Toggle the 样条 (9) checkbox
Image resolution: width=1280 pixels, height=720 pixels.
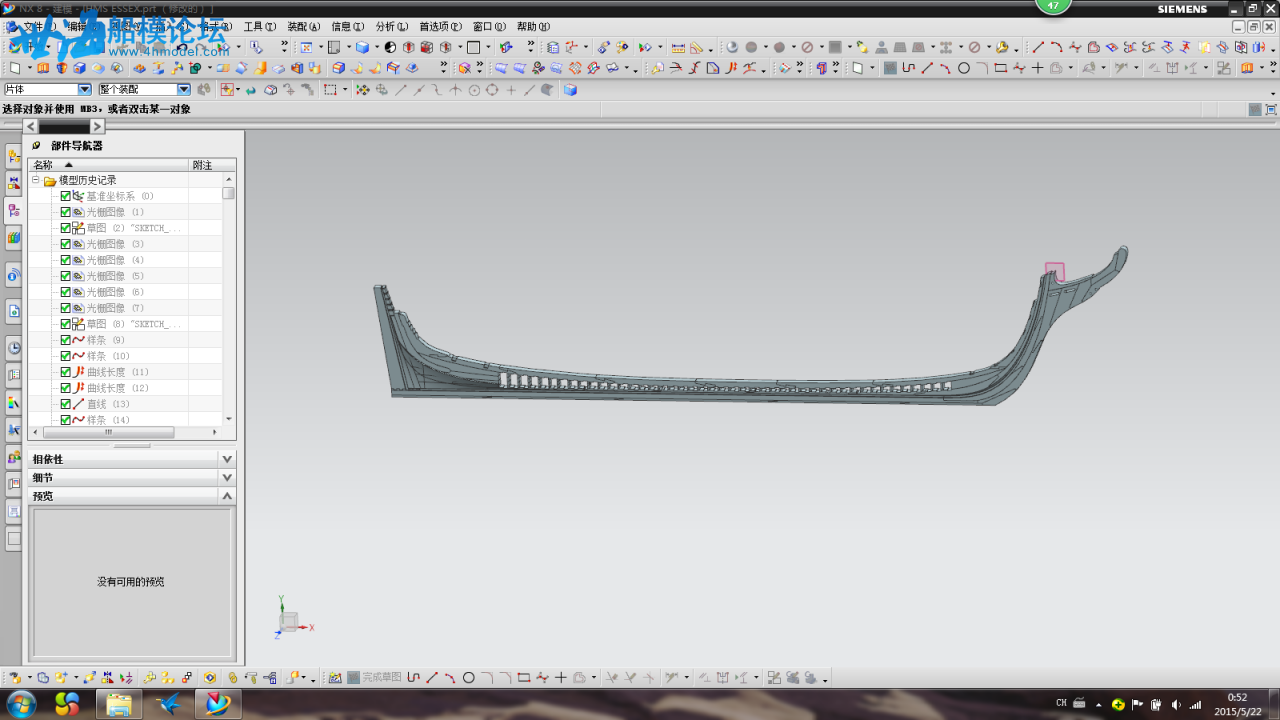coord(66,340)
